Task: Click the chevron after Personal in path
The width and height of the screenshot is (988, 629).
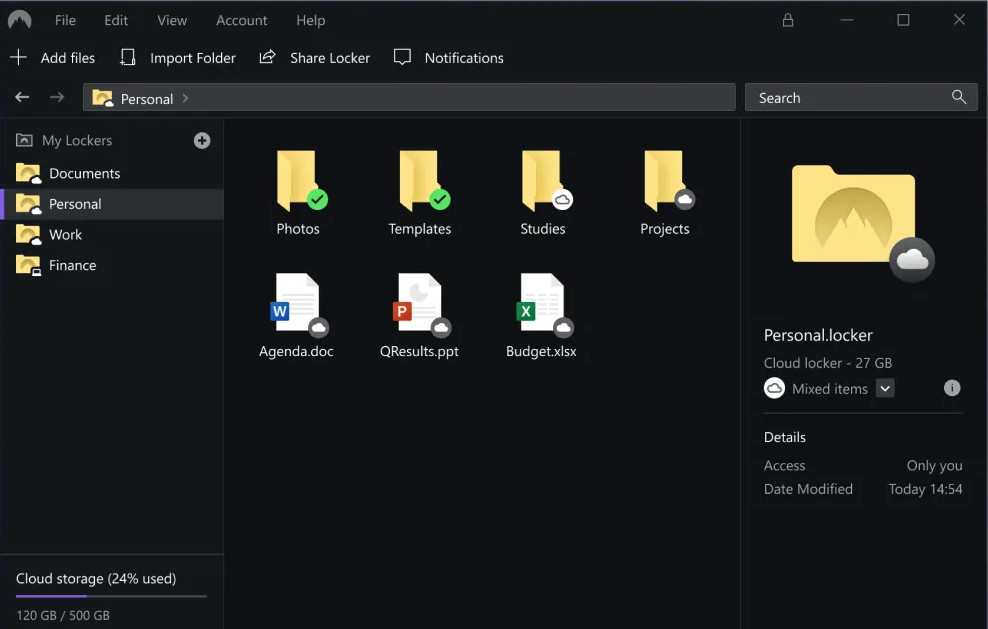Action: click(x=186, y=98)
